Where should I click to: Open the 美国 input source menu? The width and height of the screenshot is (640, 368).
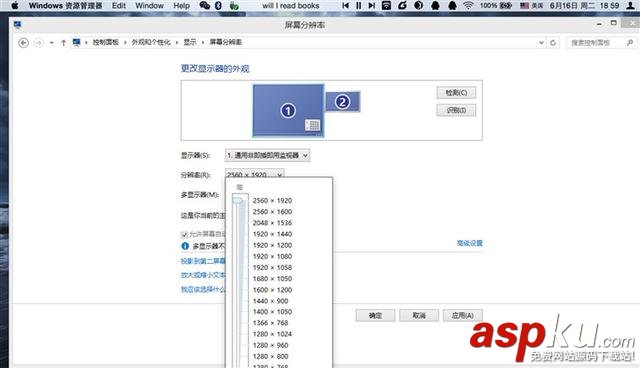[532, 6]
